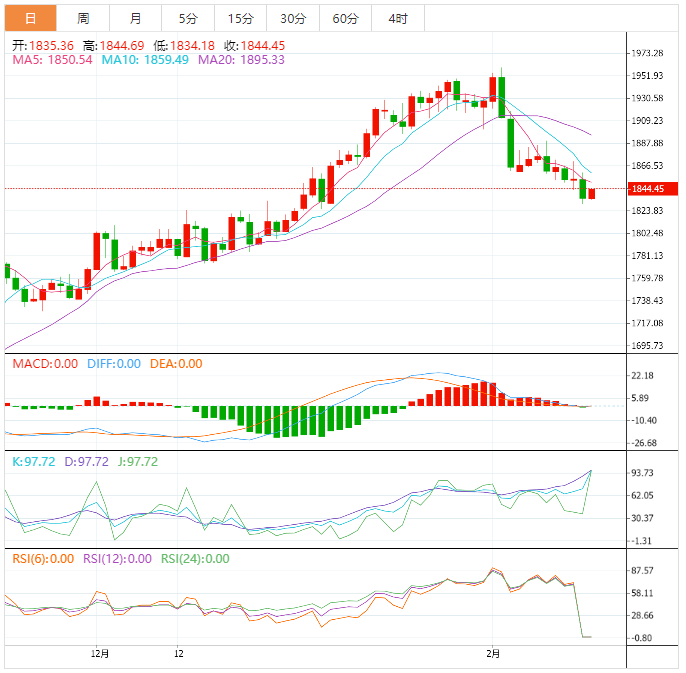Choose the 60分 timeframe tab
The height and width of the screenshot is (673, 686).
click(345, 19)
